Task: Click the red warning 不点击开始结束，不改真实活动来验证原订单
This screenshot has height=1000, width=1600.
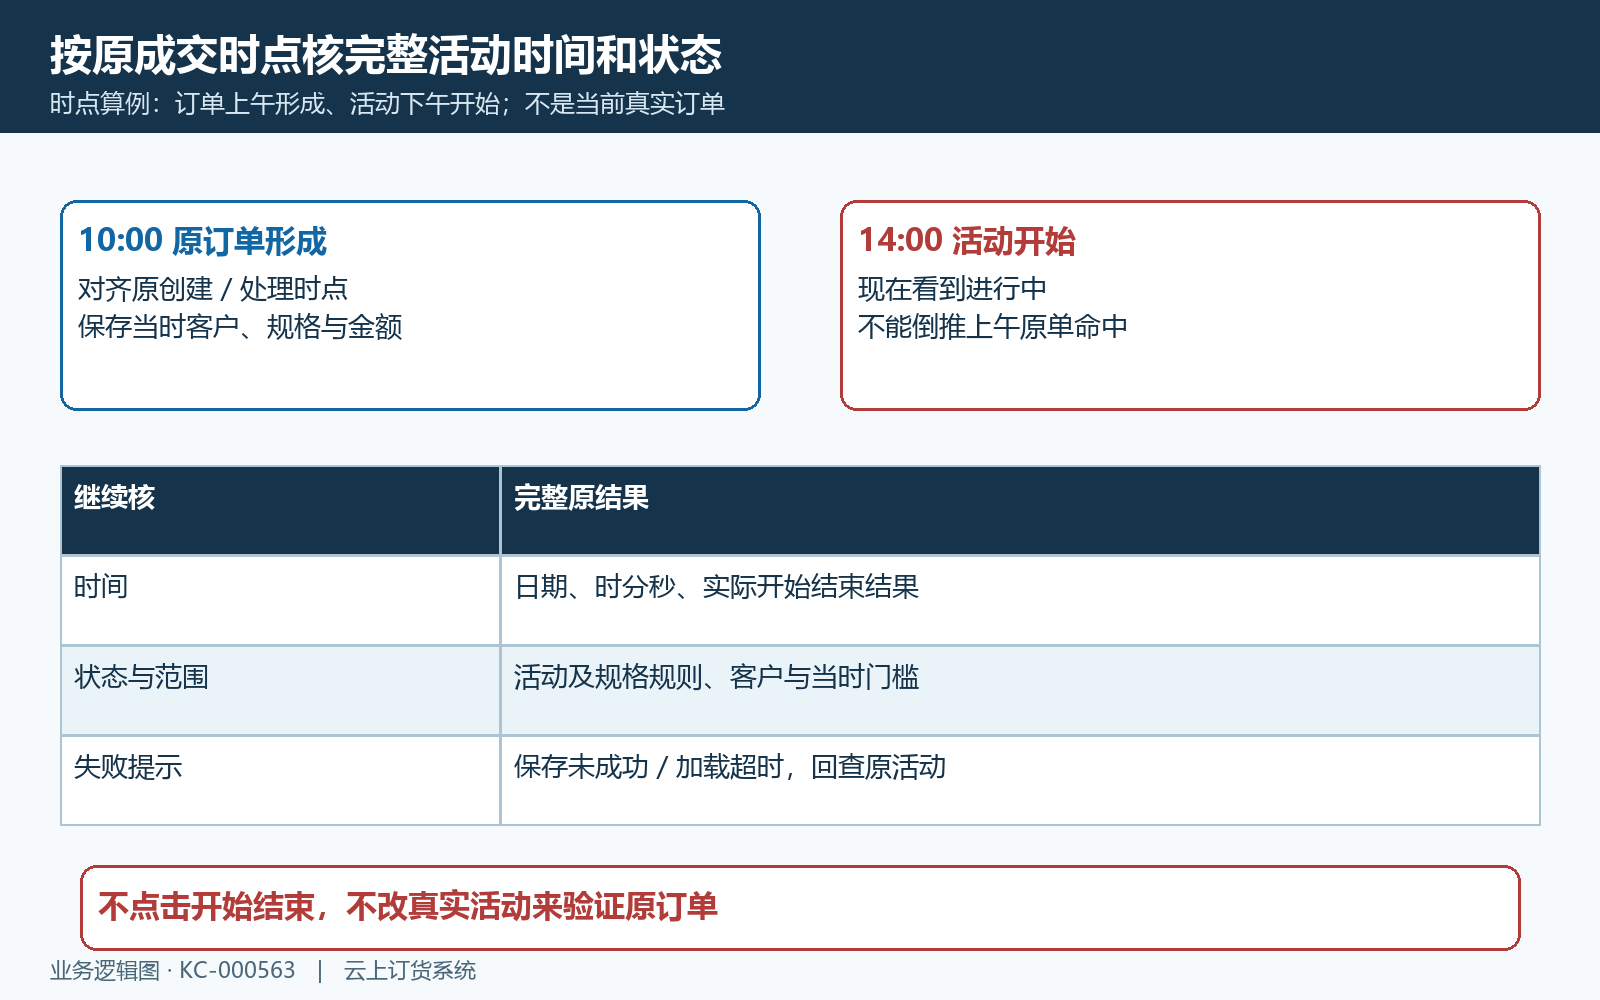Action: [800, 908]
